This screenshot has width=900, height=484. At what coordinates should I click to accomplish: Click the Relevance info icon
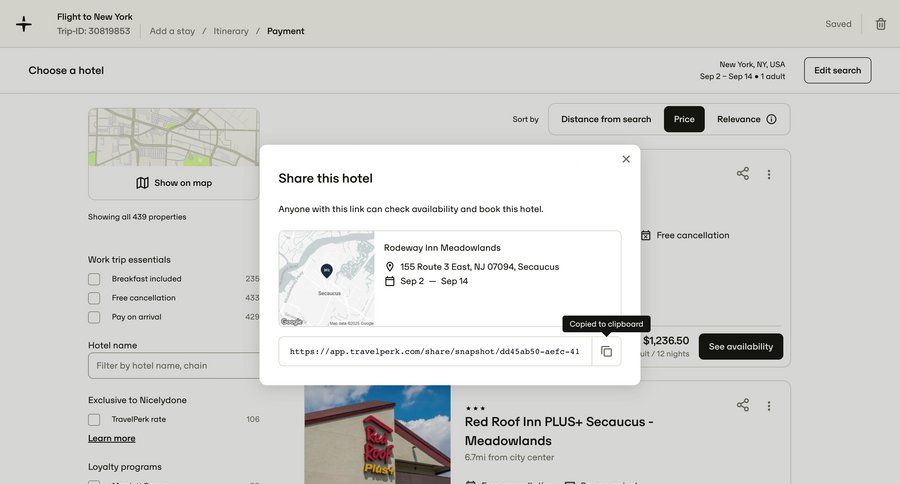click(771, 119)
